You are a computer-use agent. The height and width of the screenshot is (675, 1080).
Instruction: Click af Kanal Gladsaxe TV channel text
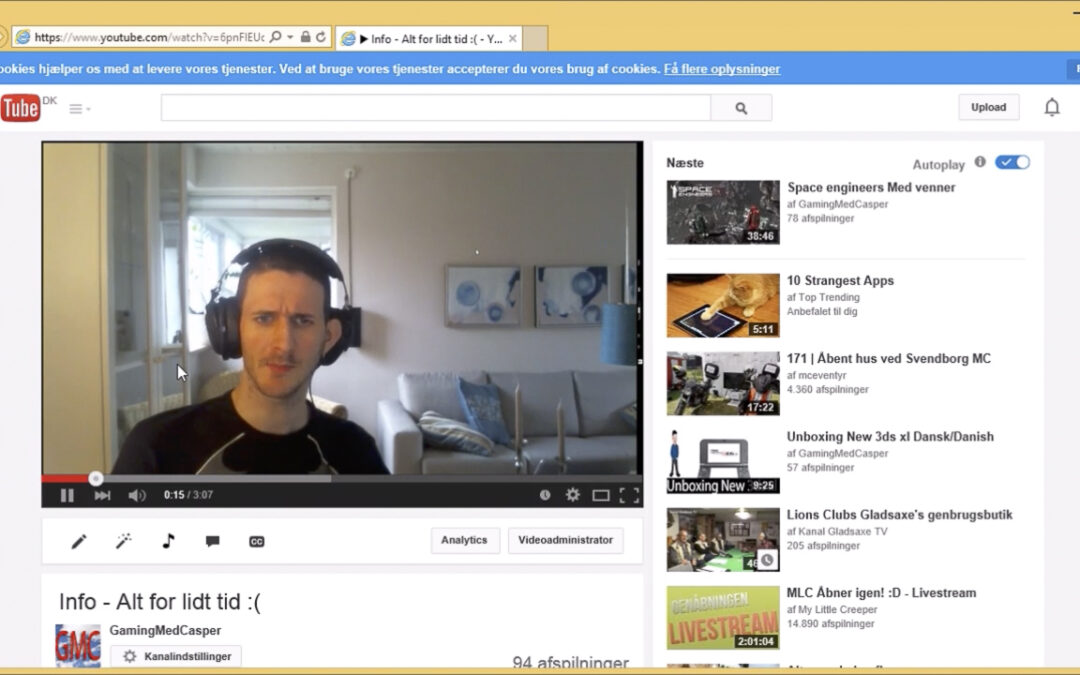click(x=837, y=531)
